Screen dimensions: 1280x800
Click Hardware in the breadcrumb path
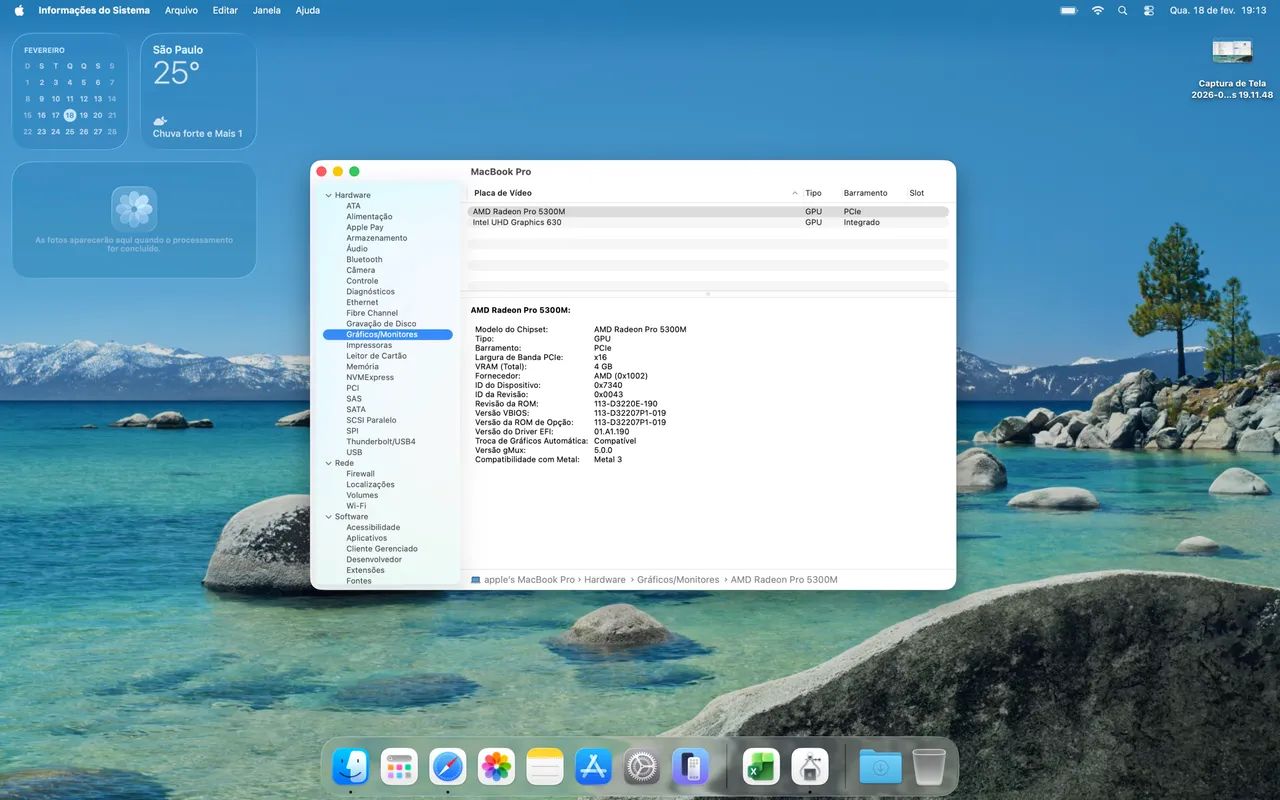(605, 579)
